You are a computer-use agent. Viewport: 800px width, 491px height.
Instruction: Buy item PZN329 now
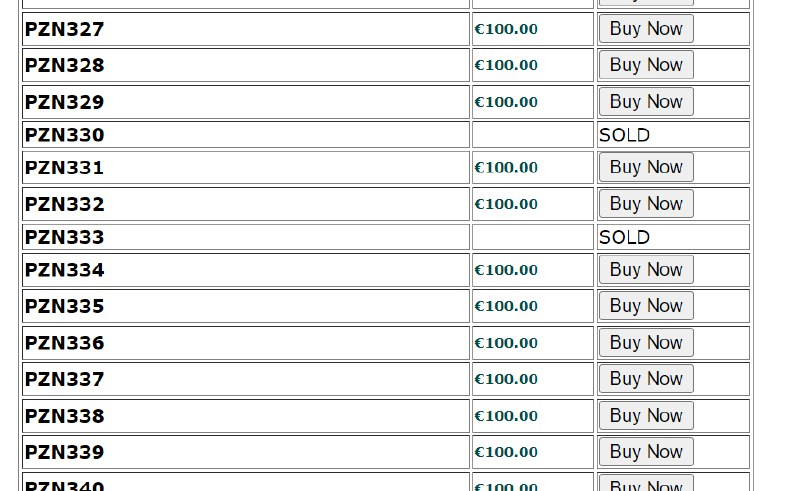click(x=645, y=102)
